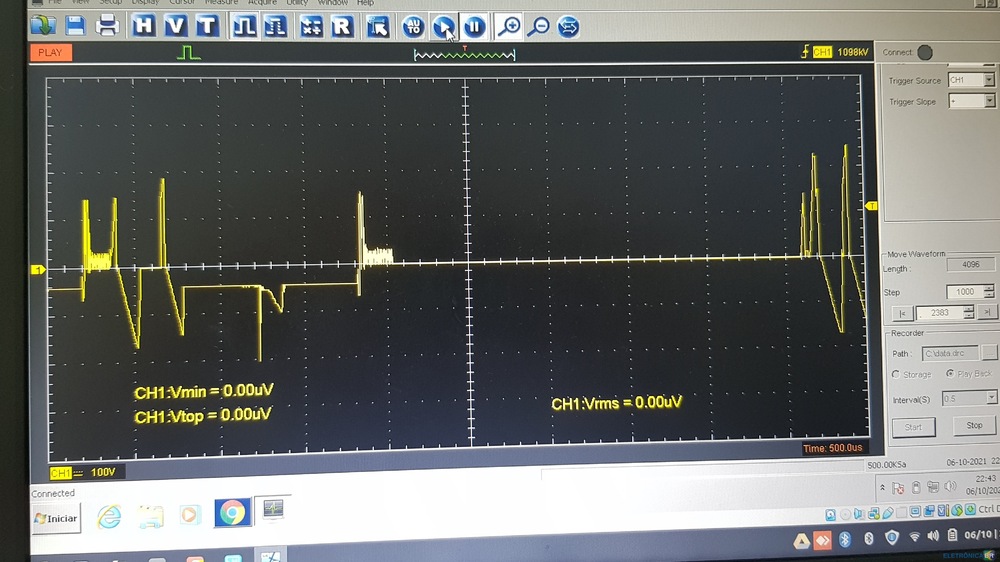Click the Bluetooth icon in system tray

[x=845, y=540]
